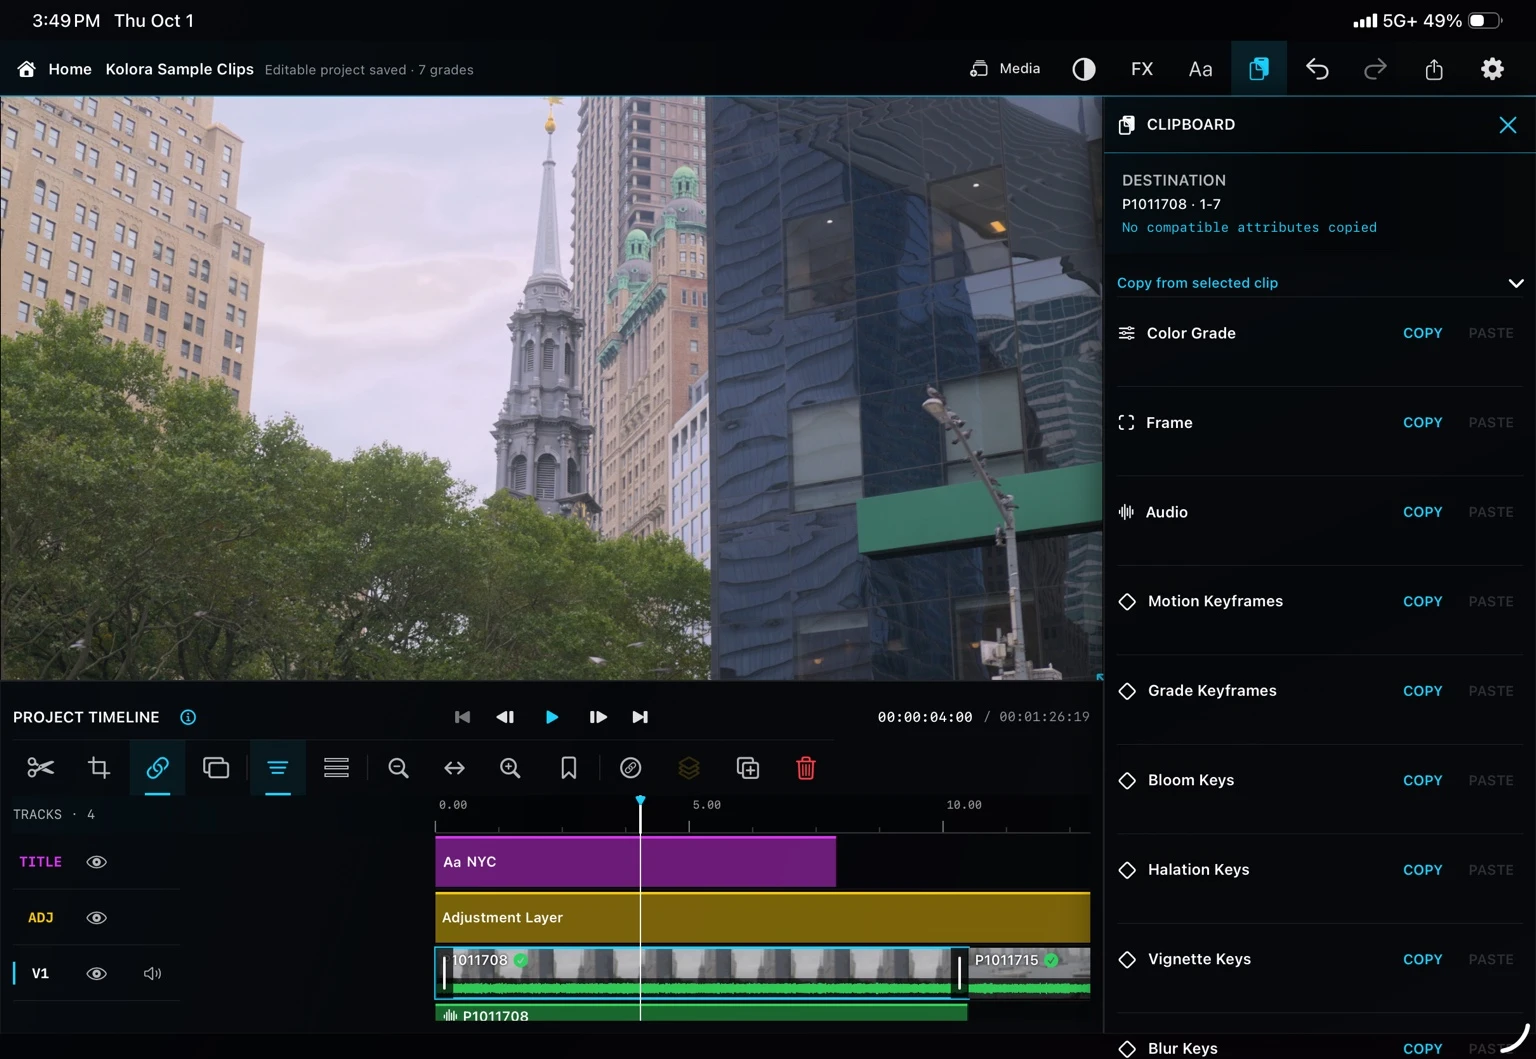This screenshot has width=1536, height=1059.
Task: Play the timeline
Action: [552, 717]
